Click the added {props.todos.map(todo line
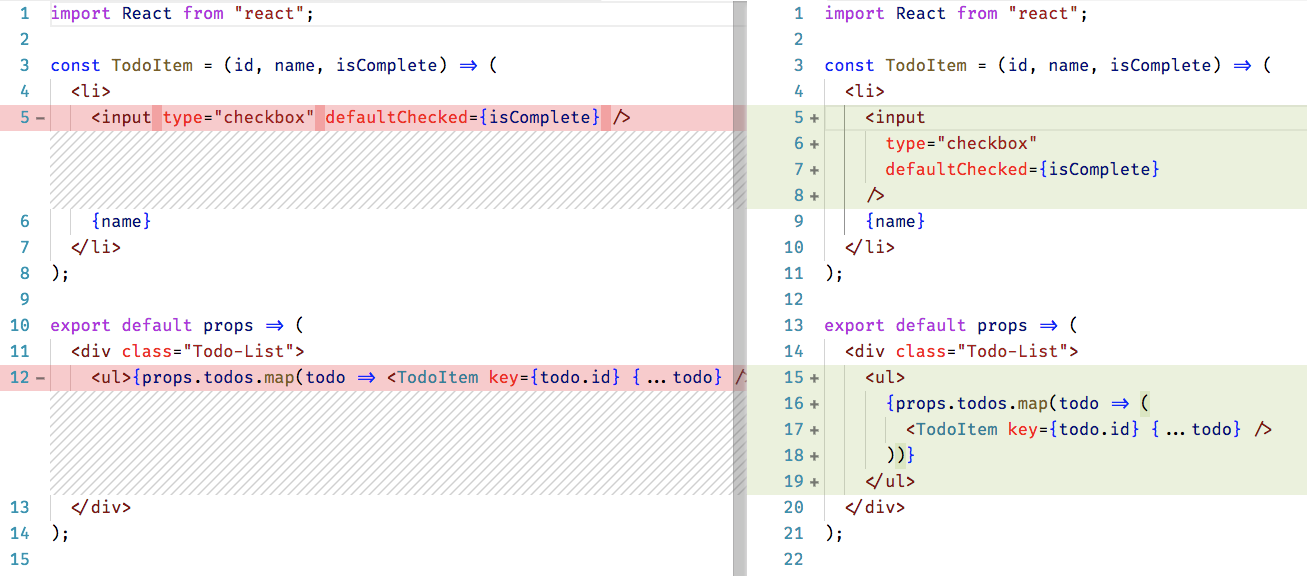 click(1018, 404)
